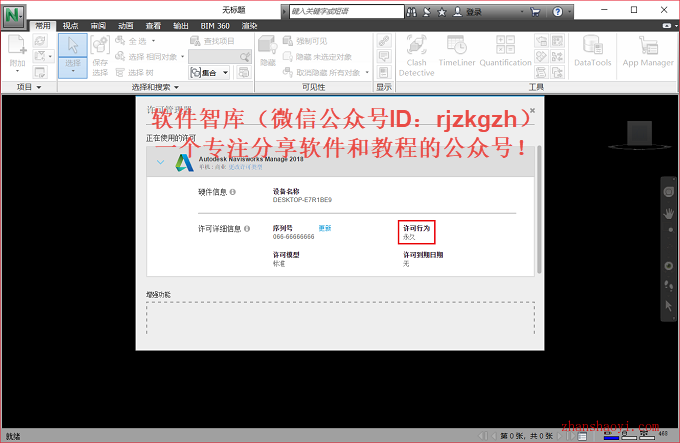680x443 pixels.
Task: Click the Favorites star icon
Action: 442,12
